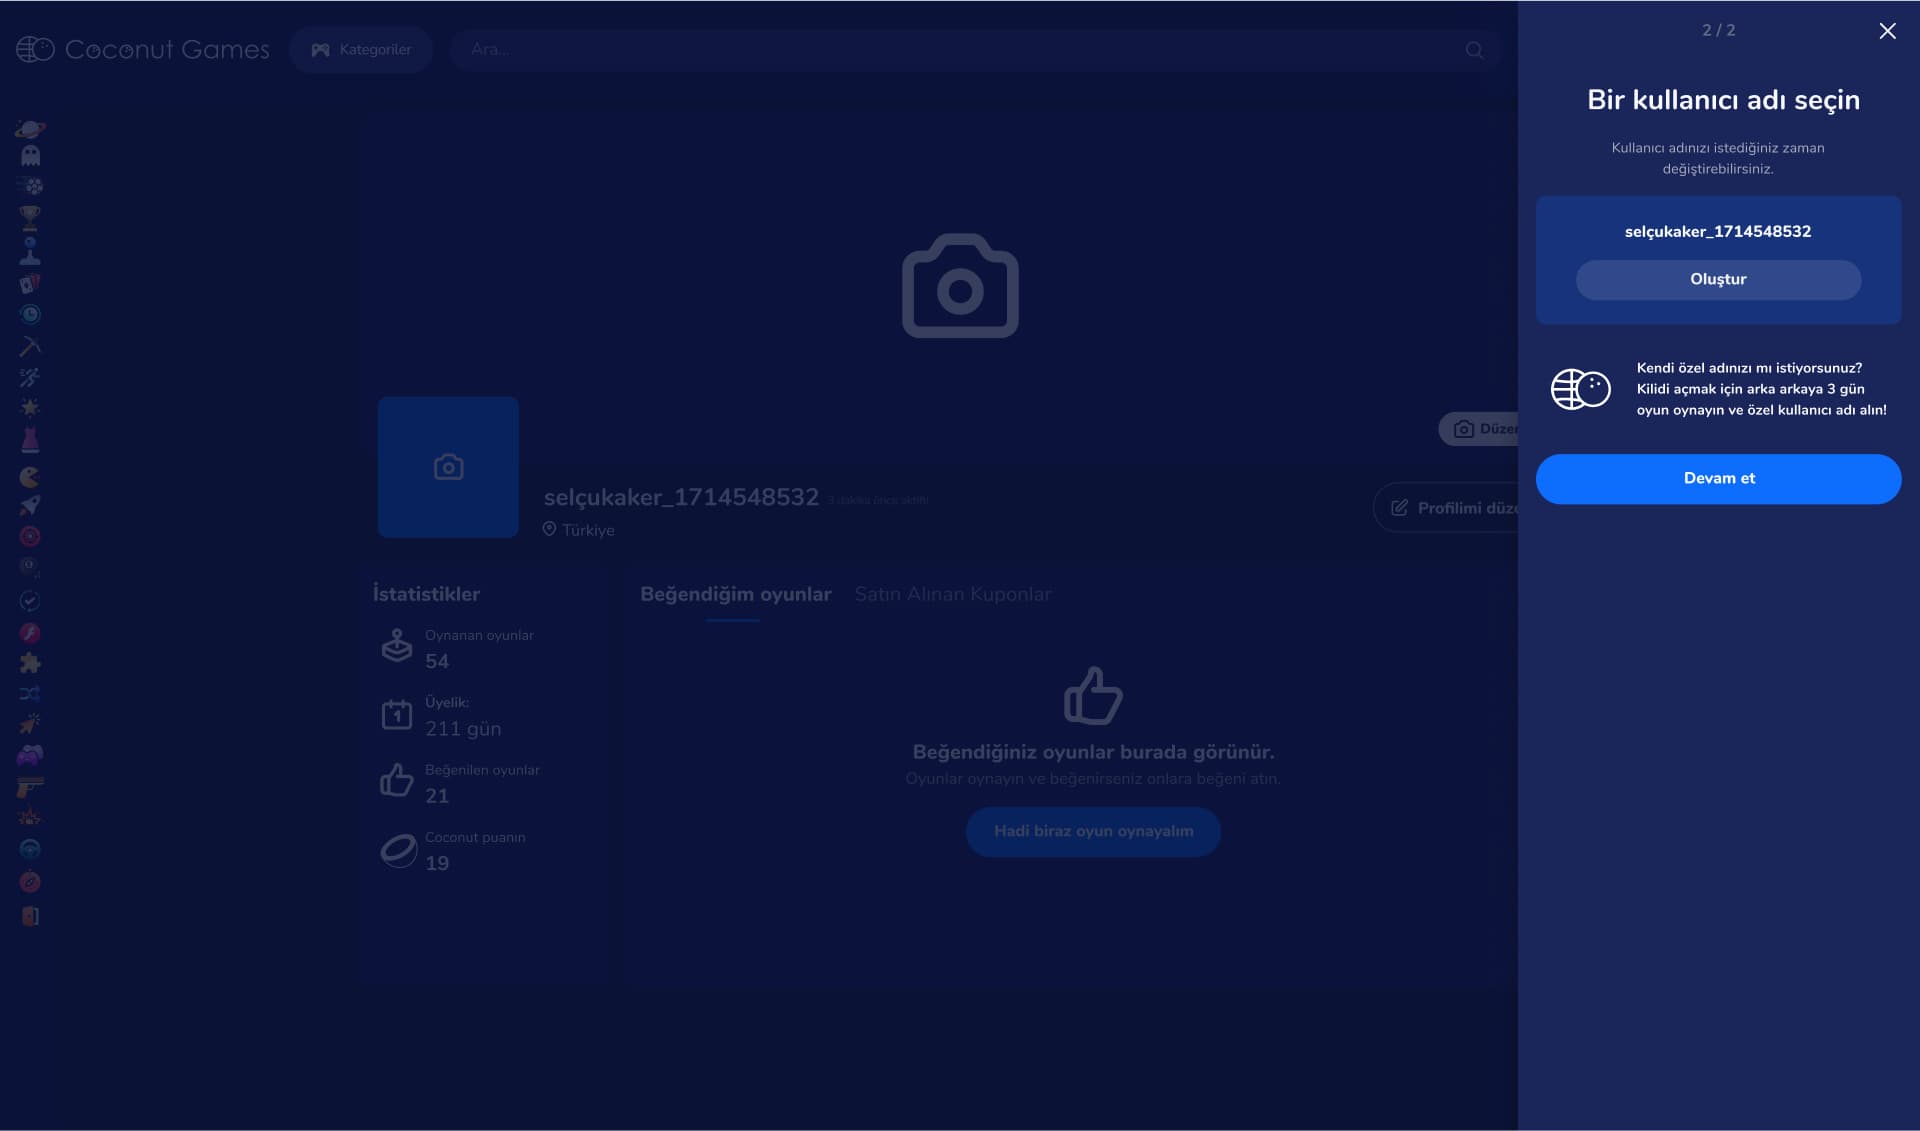
Task: Select the pickaxe category icon in sidebar
Action: [x=30, y=346]
